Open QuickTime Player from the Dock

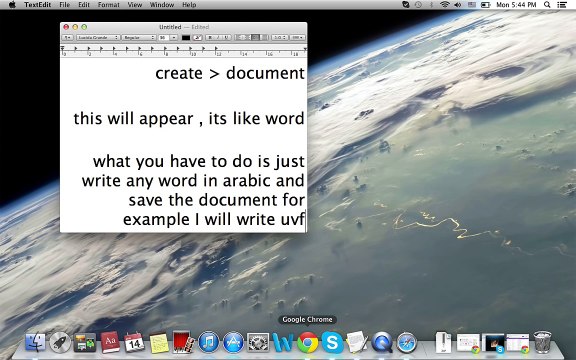[382, 342]
